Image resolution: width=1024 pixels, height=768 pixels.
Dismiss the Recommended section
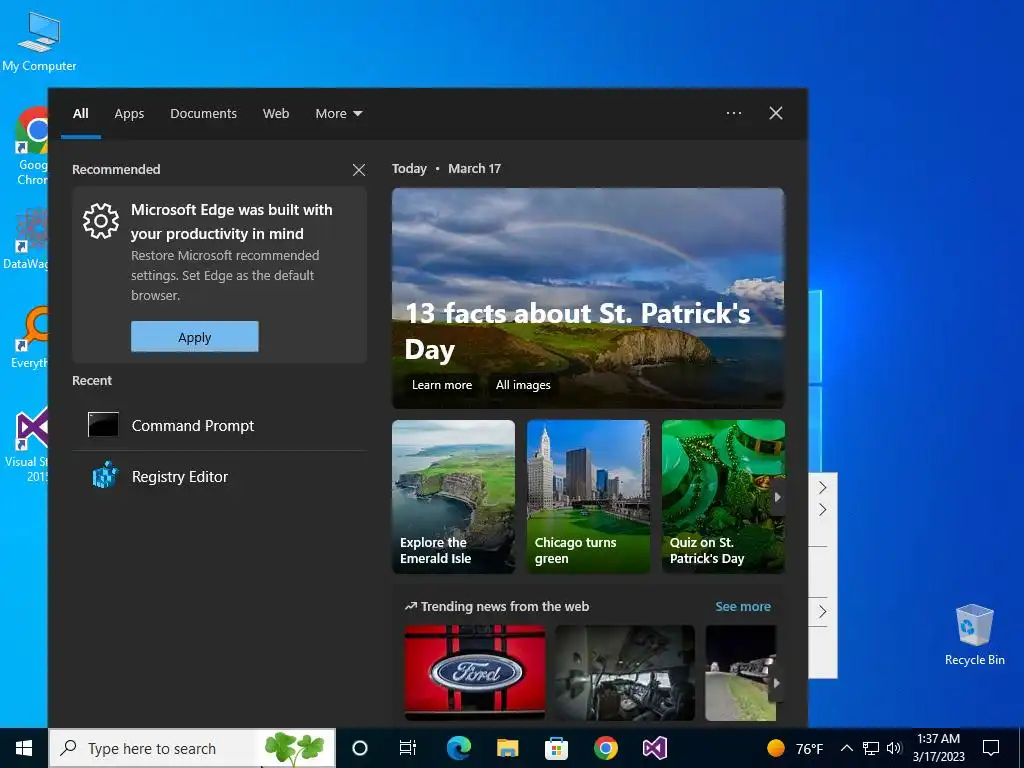359,170
